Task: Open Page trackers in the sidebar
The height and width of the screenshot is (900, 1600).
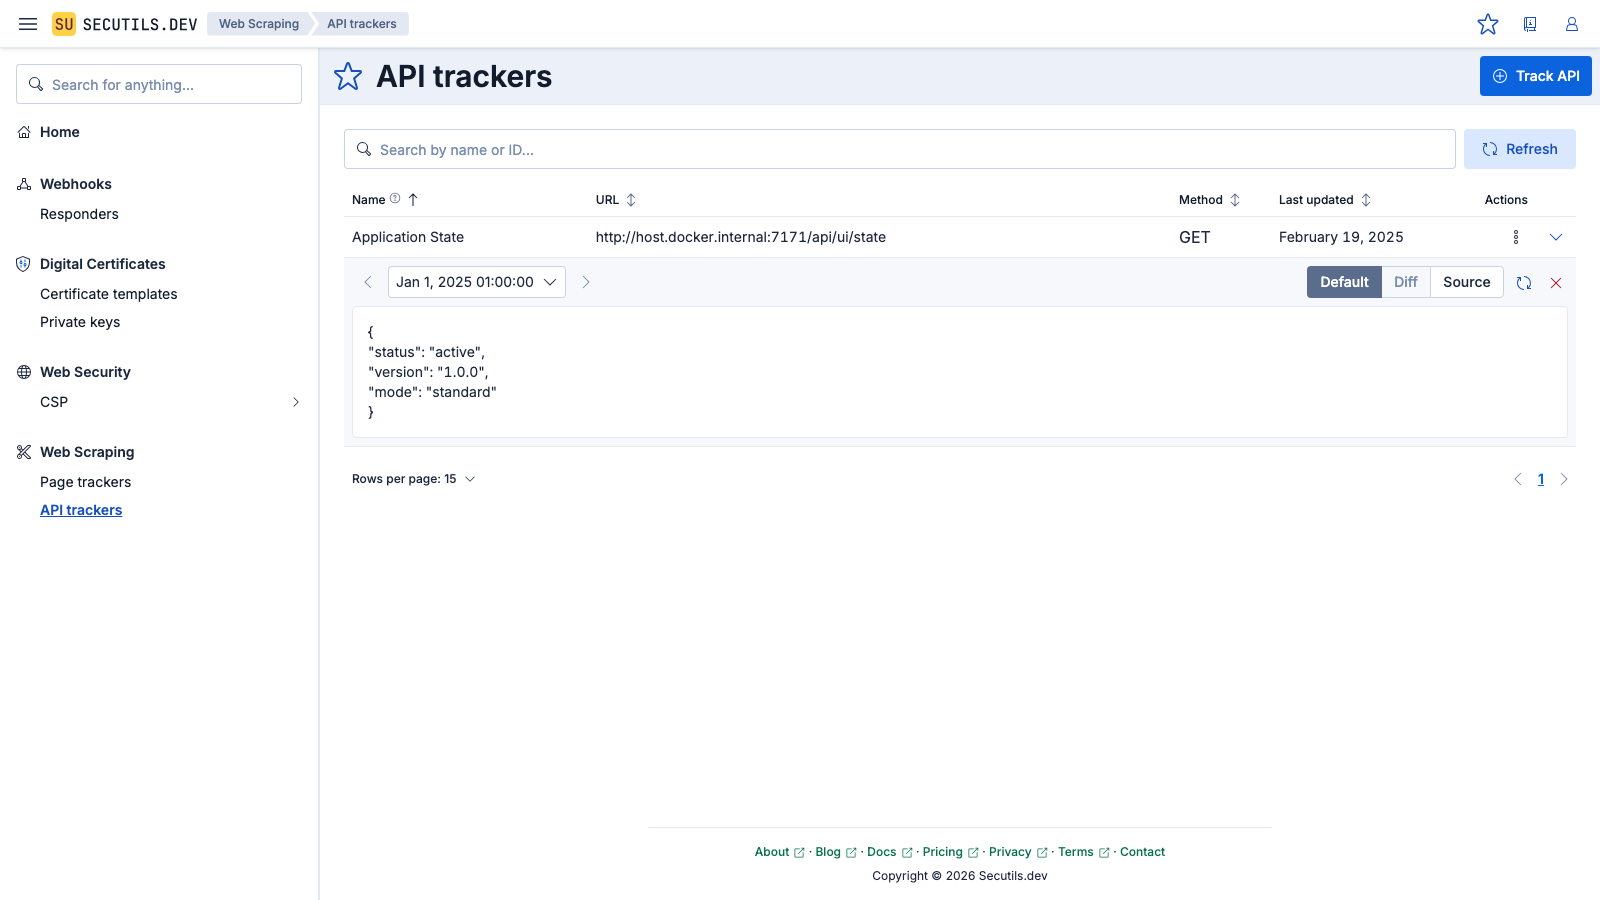Action: pos(85,482)
